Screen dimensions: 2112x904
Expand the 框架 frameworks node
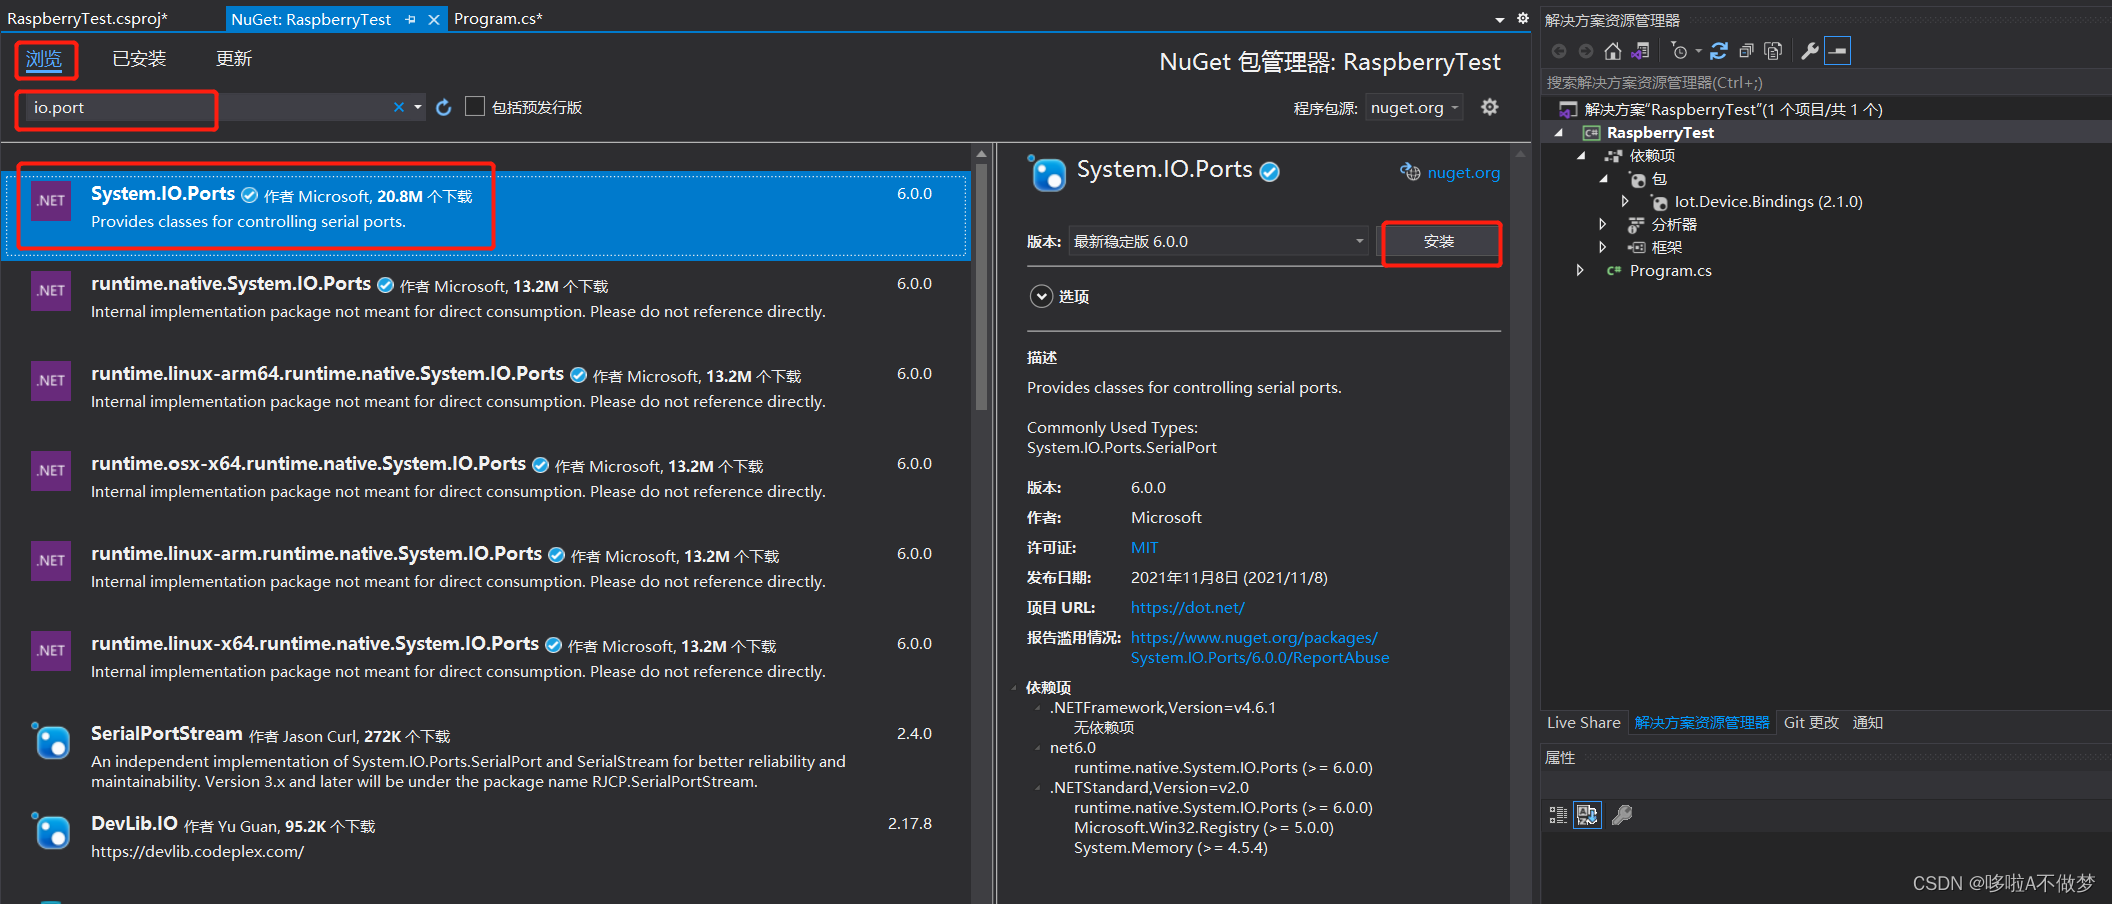pos(1603,248)
